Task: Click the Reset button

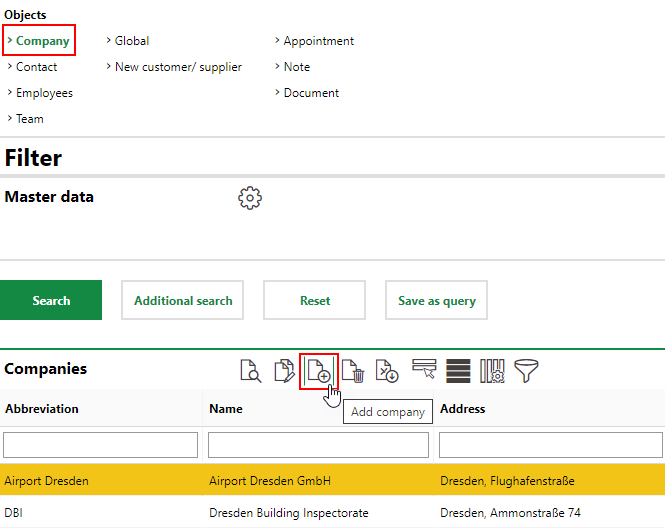Action: point(315,300)
